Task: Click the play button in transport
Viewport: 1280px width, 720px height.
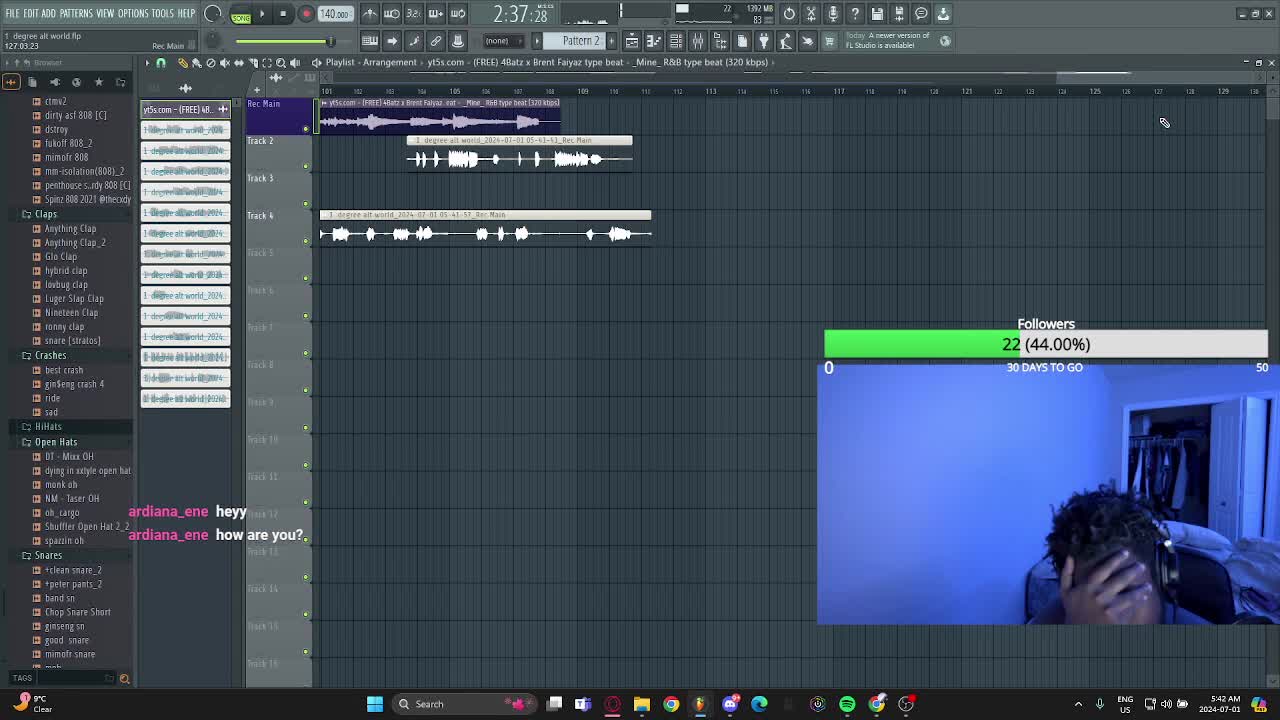Action: click(x=262, y=14)
